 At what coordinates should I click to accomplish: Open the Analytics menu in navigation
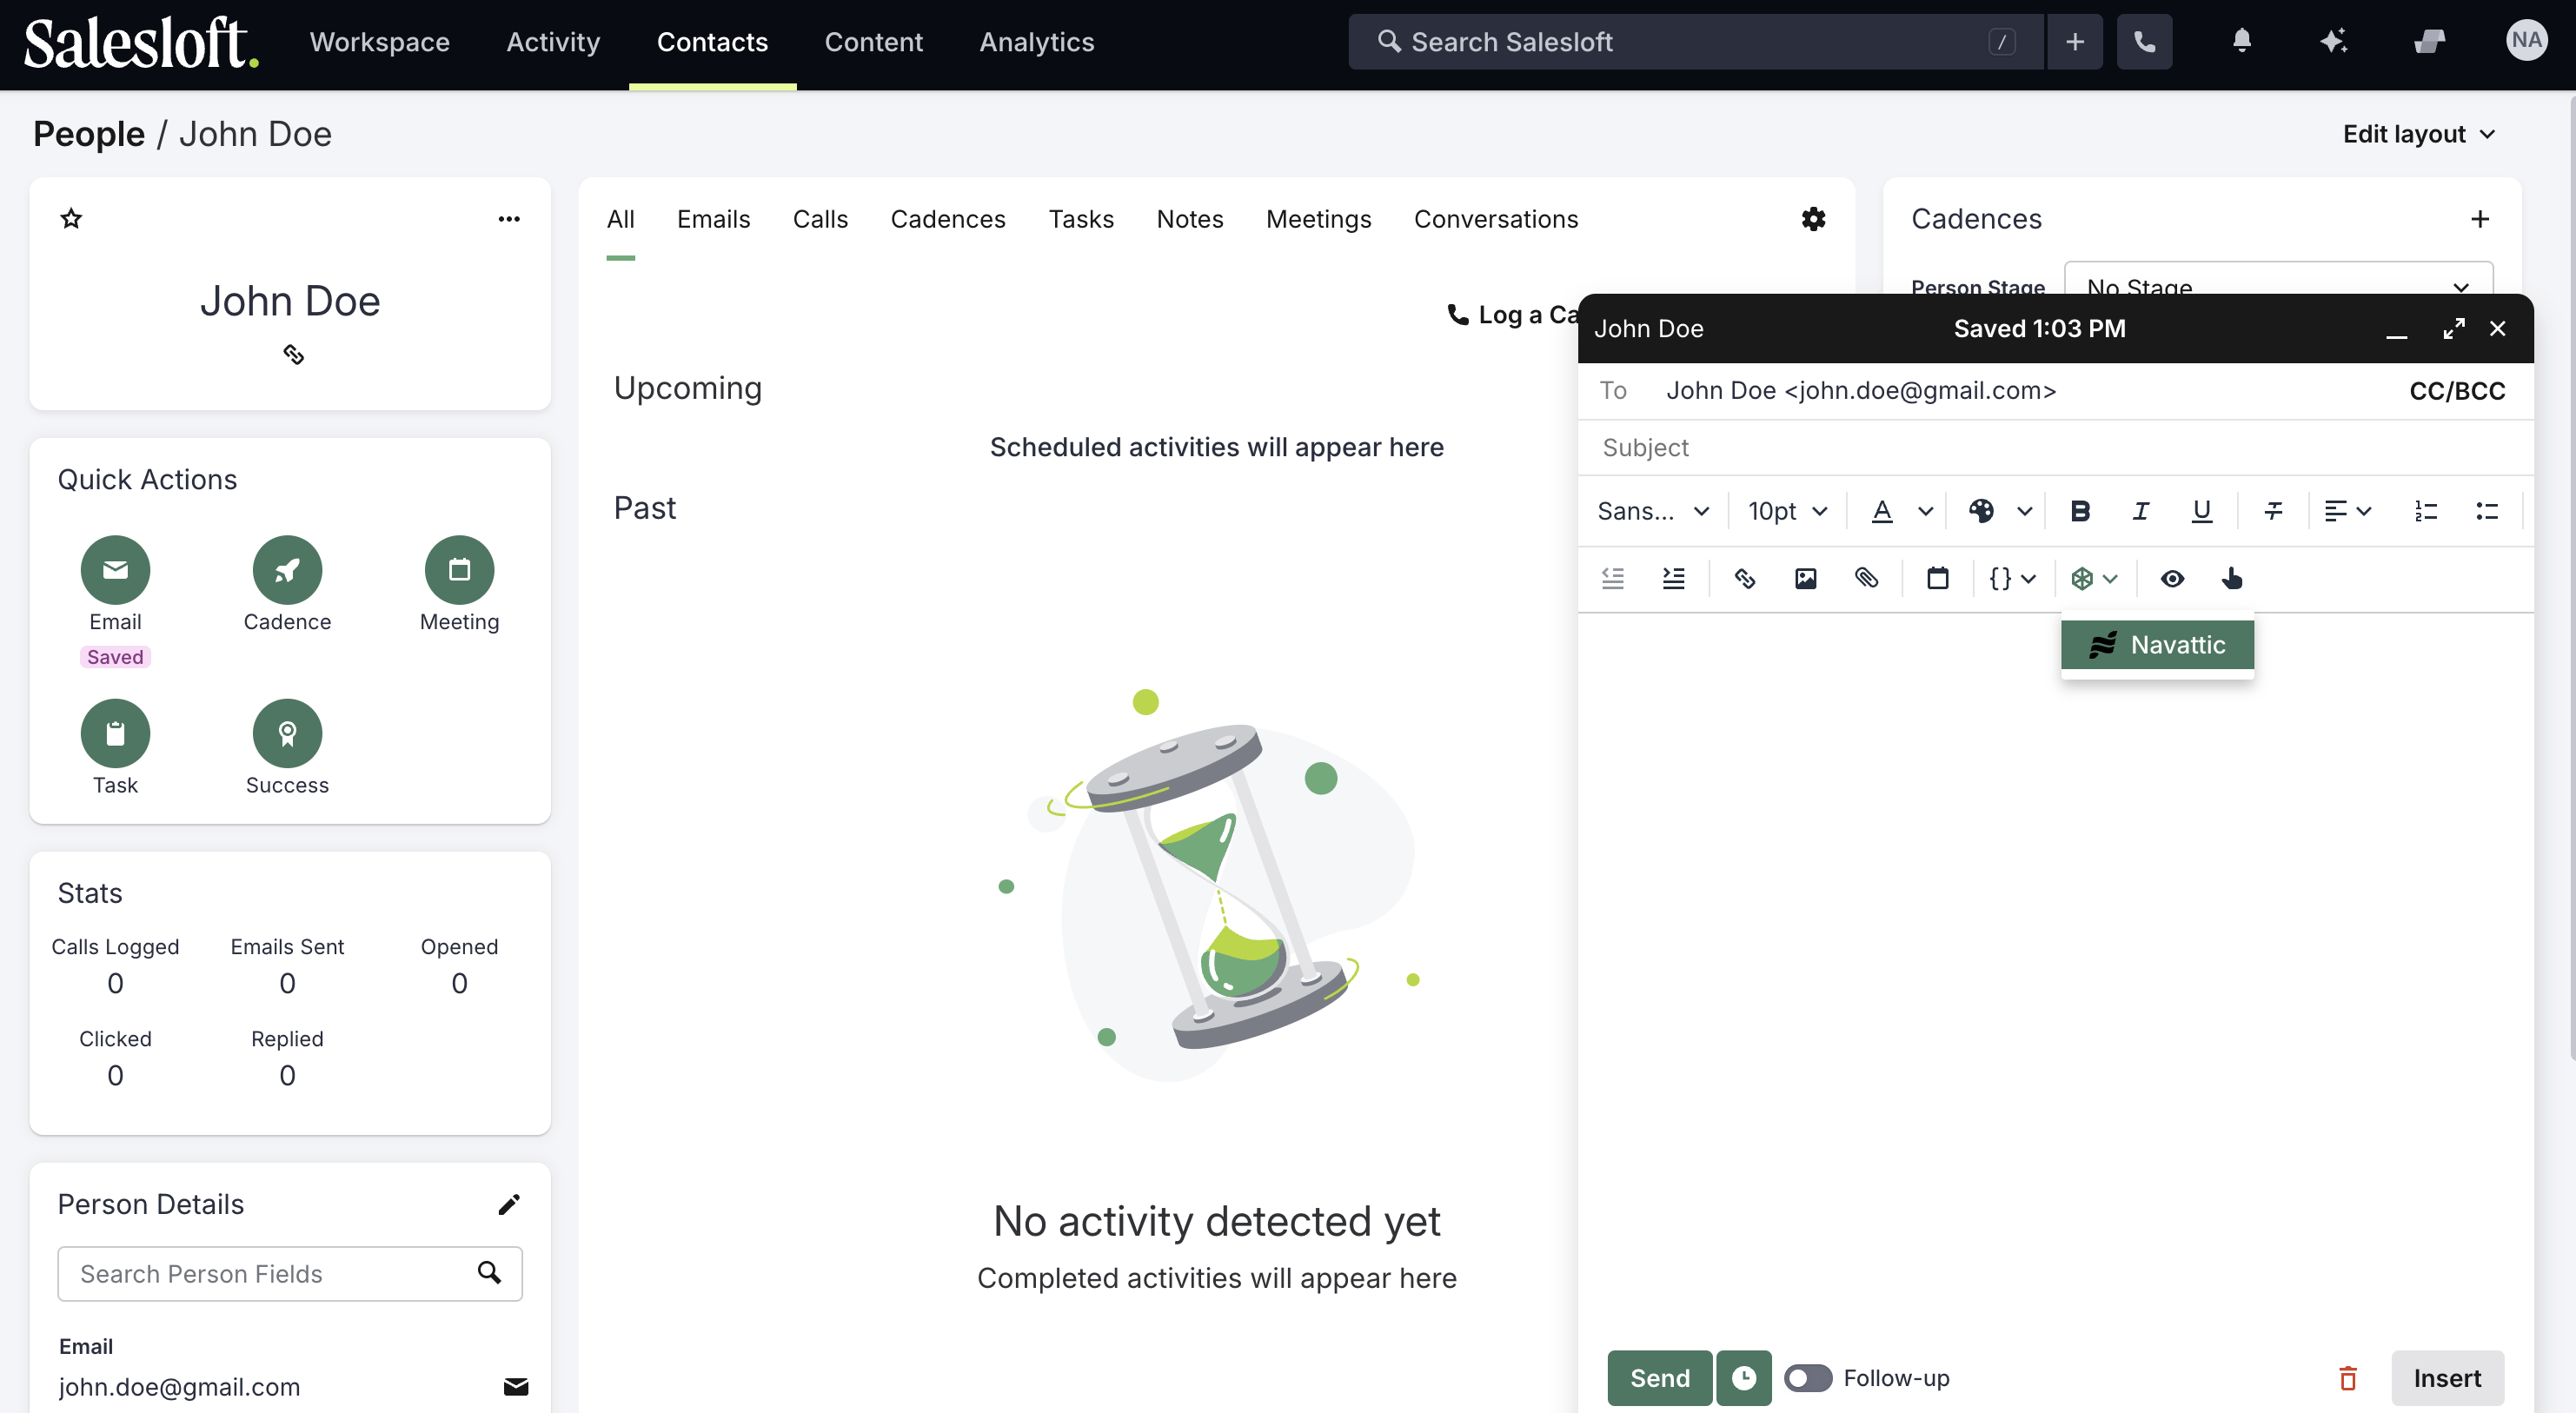pos(1036,42)
